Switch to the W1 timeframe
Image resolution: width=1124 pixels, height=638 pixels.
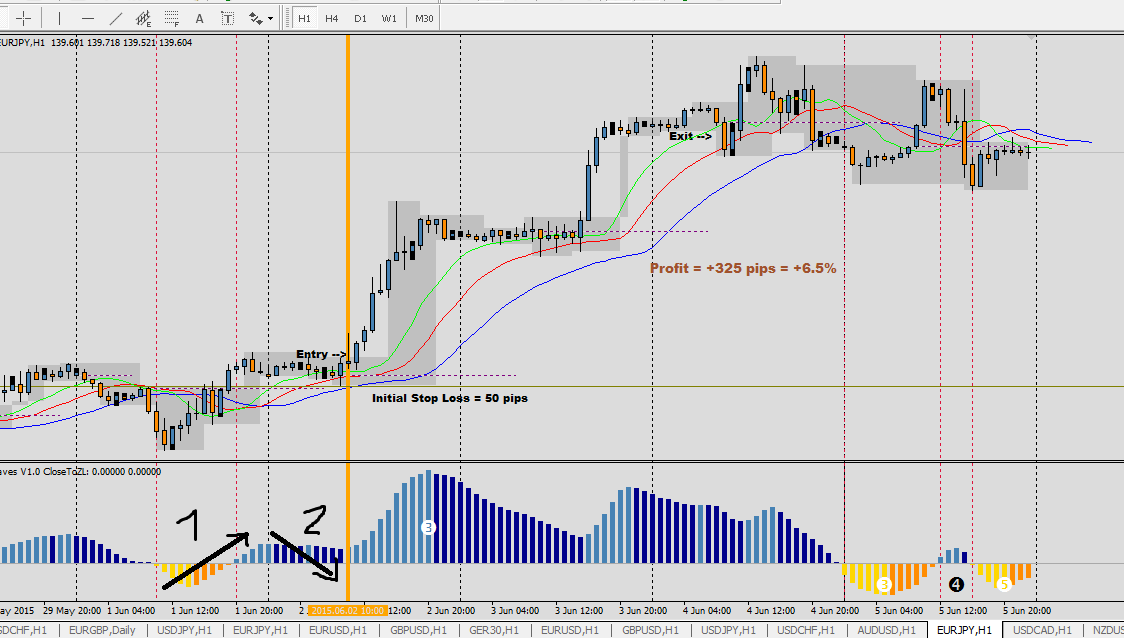[389, 19]
